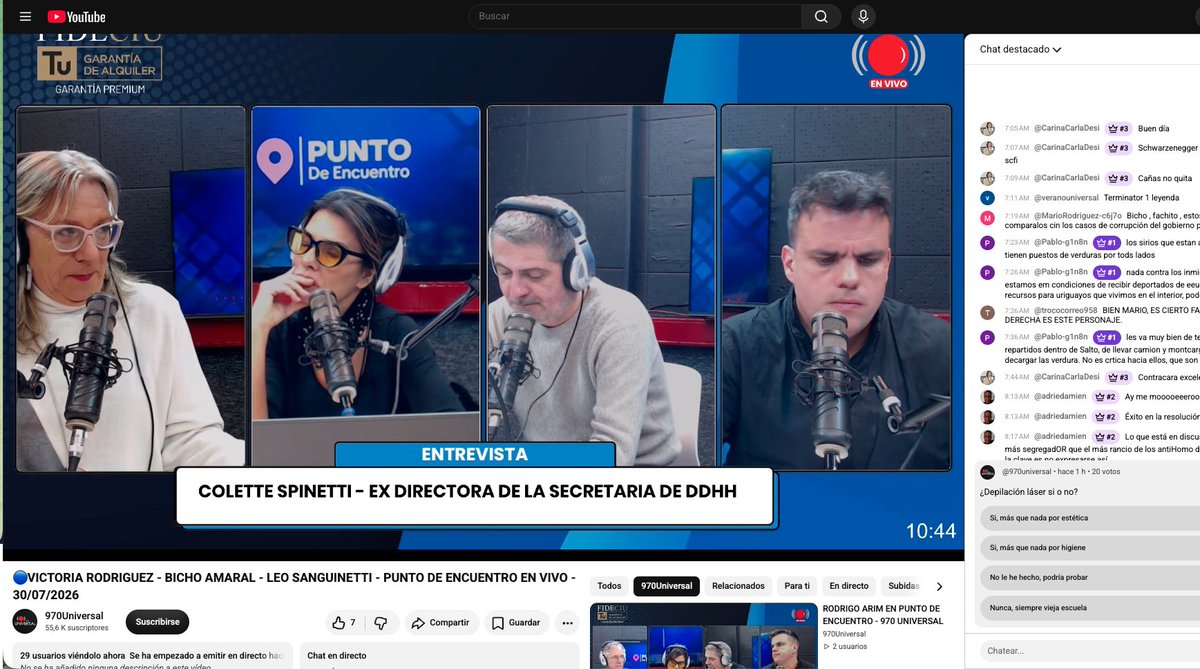Open the 970Universal channel name link
Image resolution: width=1200 pixels, height=669 pixels.
[74, 615]
